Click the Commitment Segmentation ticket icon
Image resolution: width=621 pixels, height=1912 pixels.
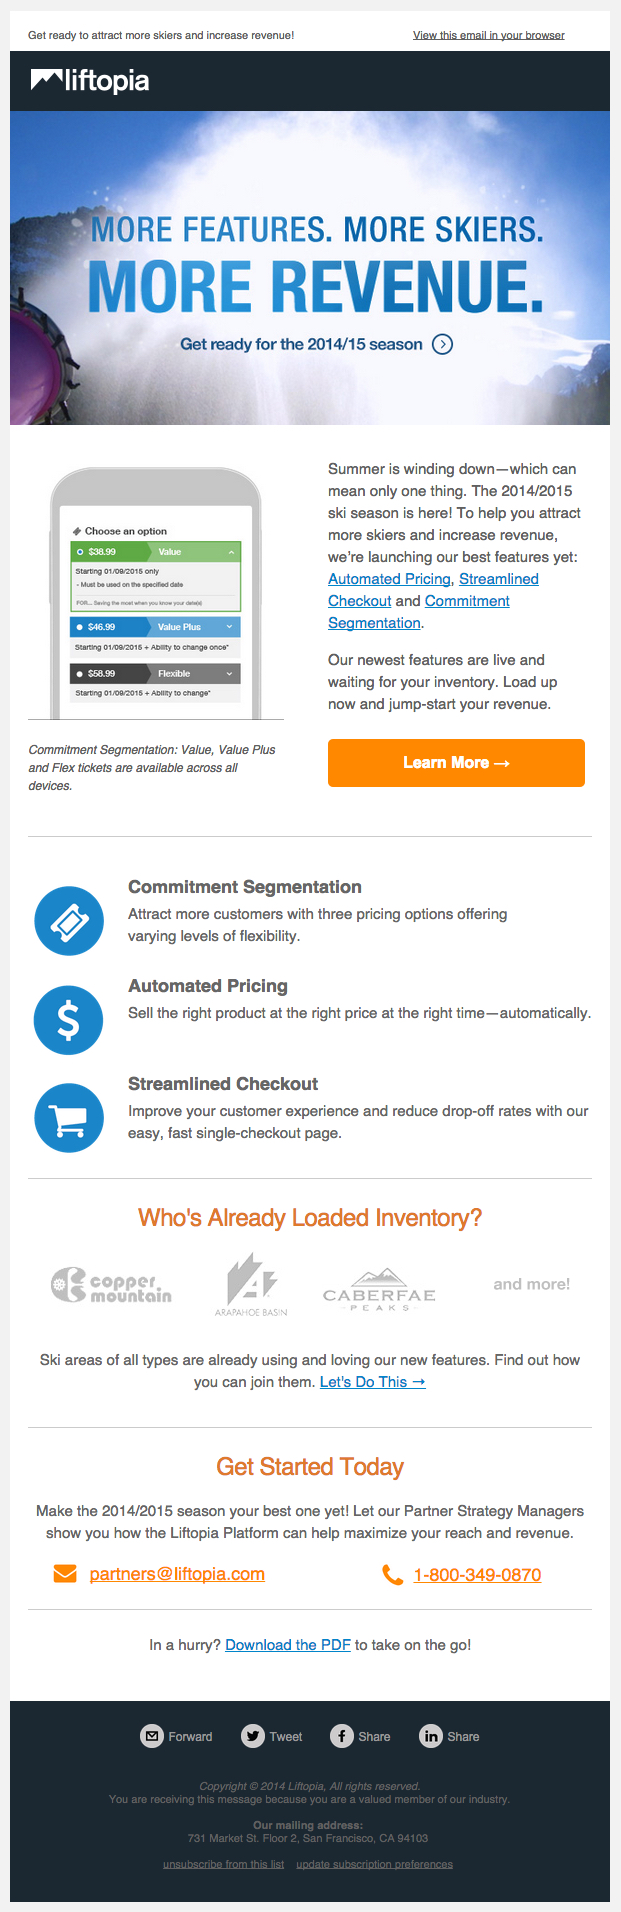point(69,921)
